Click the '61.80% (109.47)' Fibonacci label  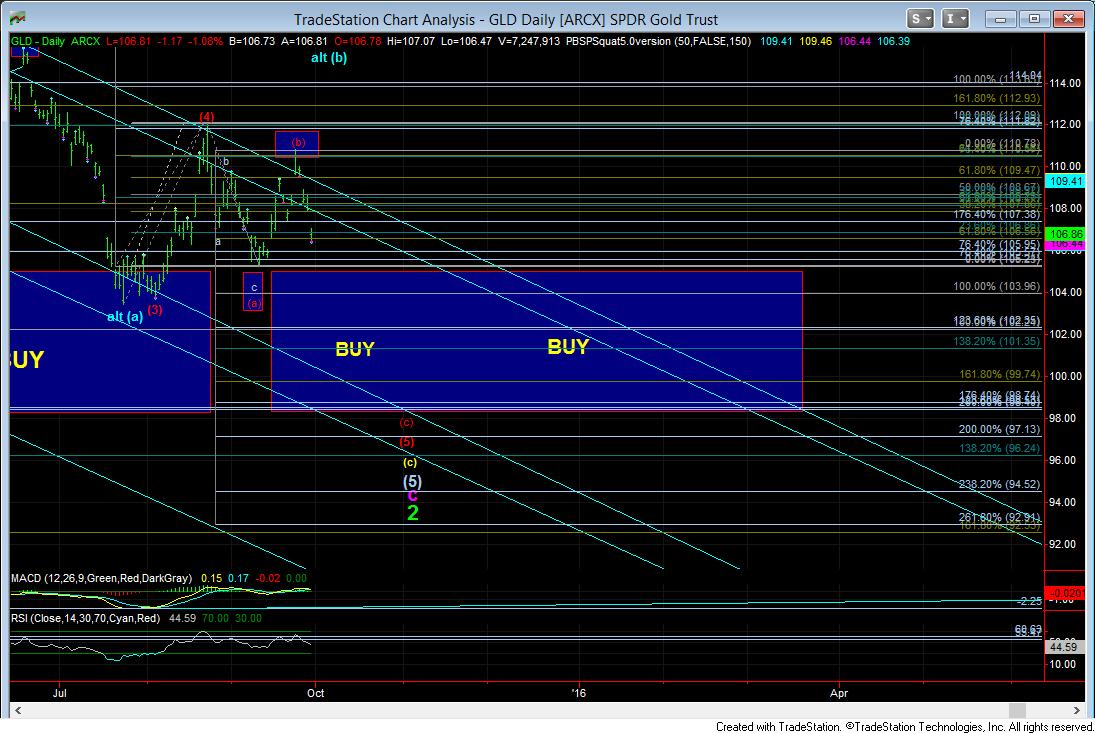[x=999, y=170]
